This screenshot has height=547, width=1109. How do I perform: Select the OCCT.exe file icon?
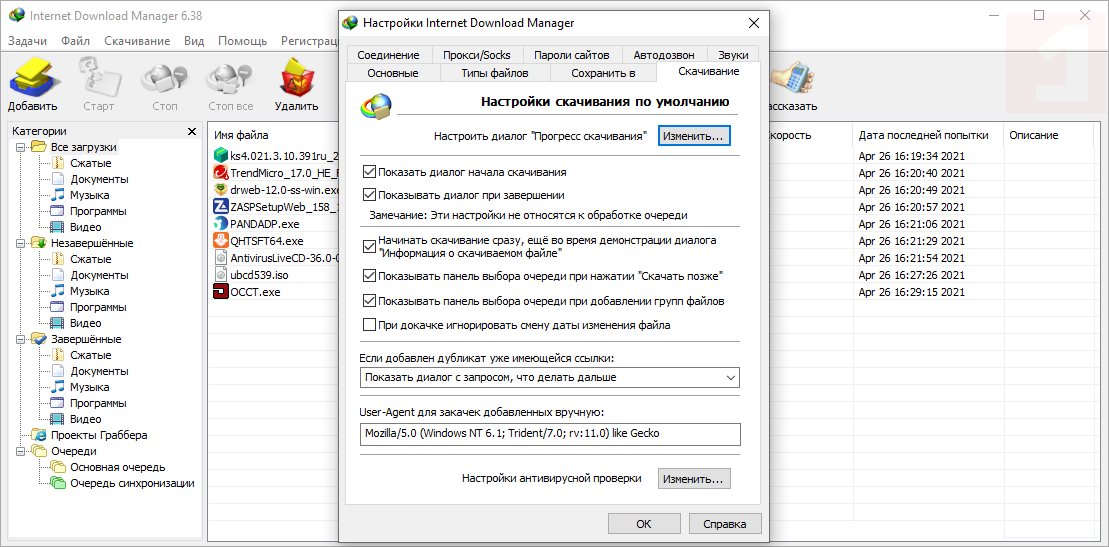[x=220, y=292]
